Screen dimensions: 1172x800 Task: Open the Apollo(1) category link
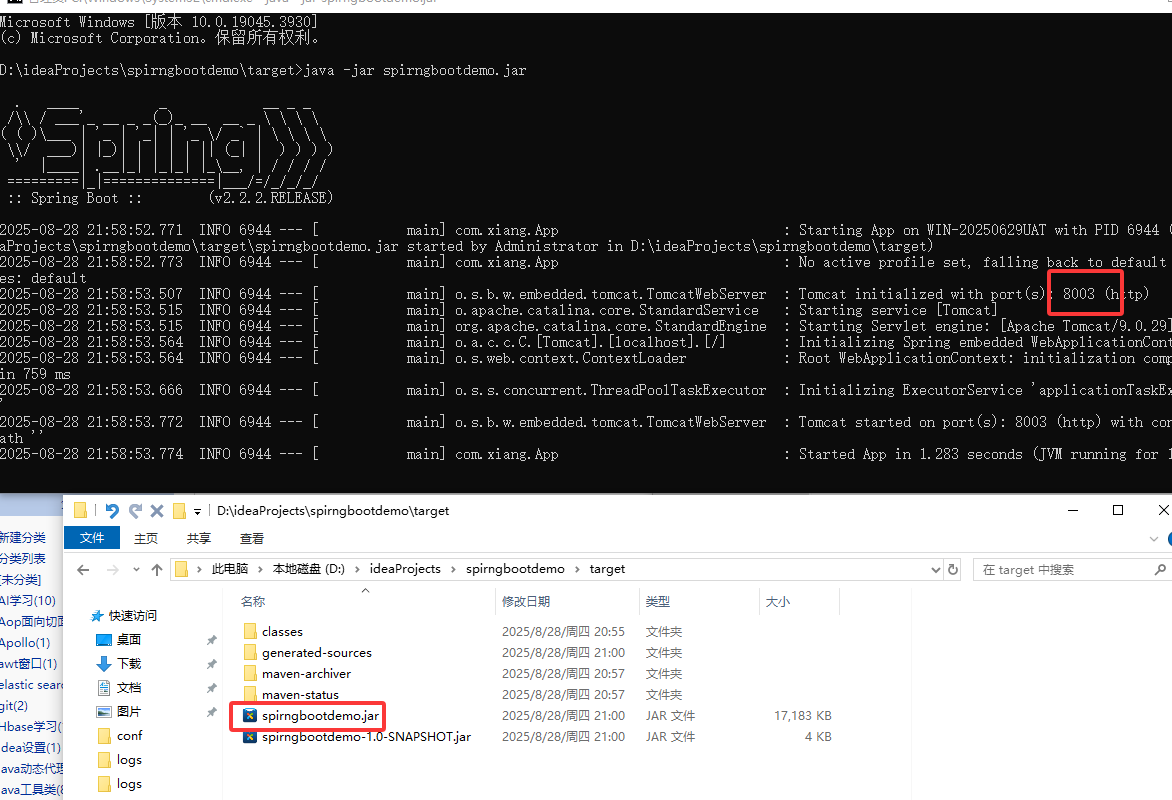pos(25,642)
